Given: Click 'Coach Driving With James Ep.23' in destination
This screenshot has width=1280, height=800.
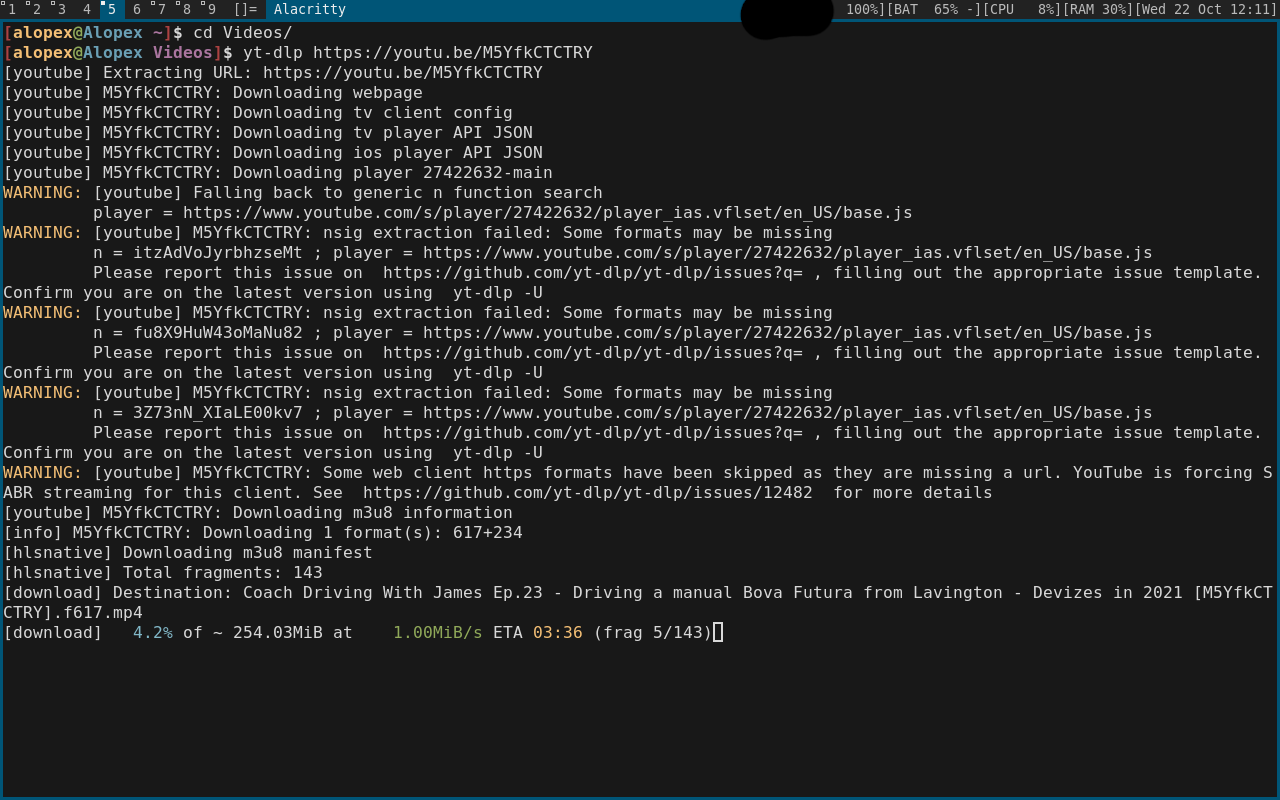Looking at the screenshot, I should tap(393, 593).
